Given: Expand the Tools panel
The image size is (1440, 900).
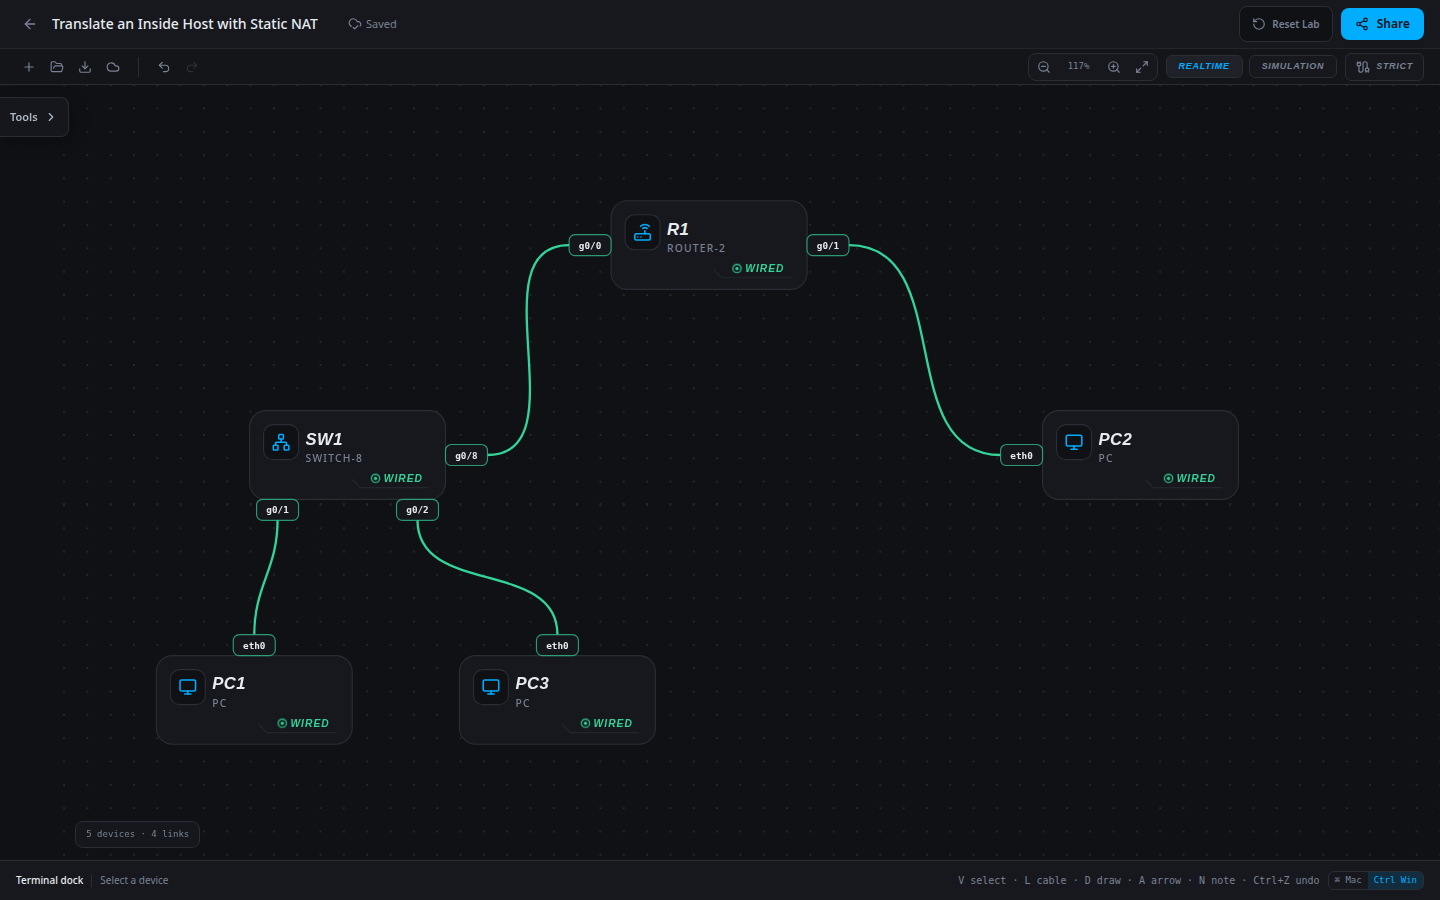Looking at the screenshot, I should click(x=33, y=117).
